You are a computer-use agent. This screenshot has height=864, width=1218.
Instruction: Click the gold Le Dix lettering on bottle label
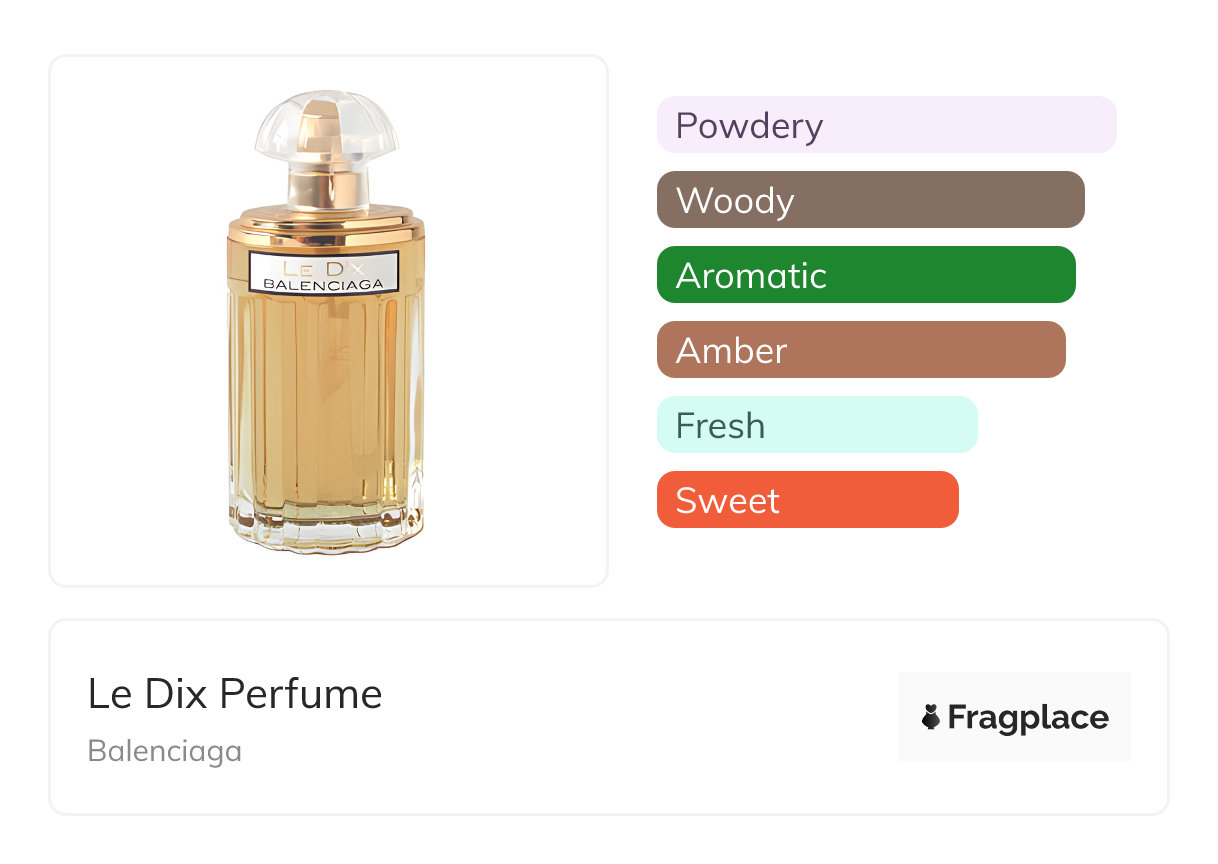coord(323,268)
